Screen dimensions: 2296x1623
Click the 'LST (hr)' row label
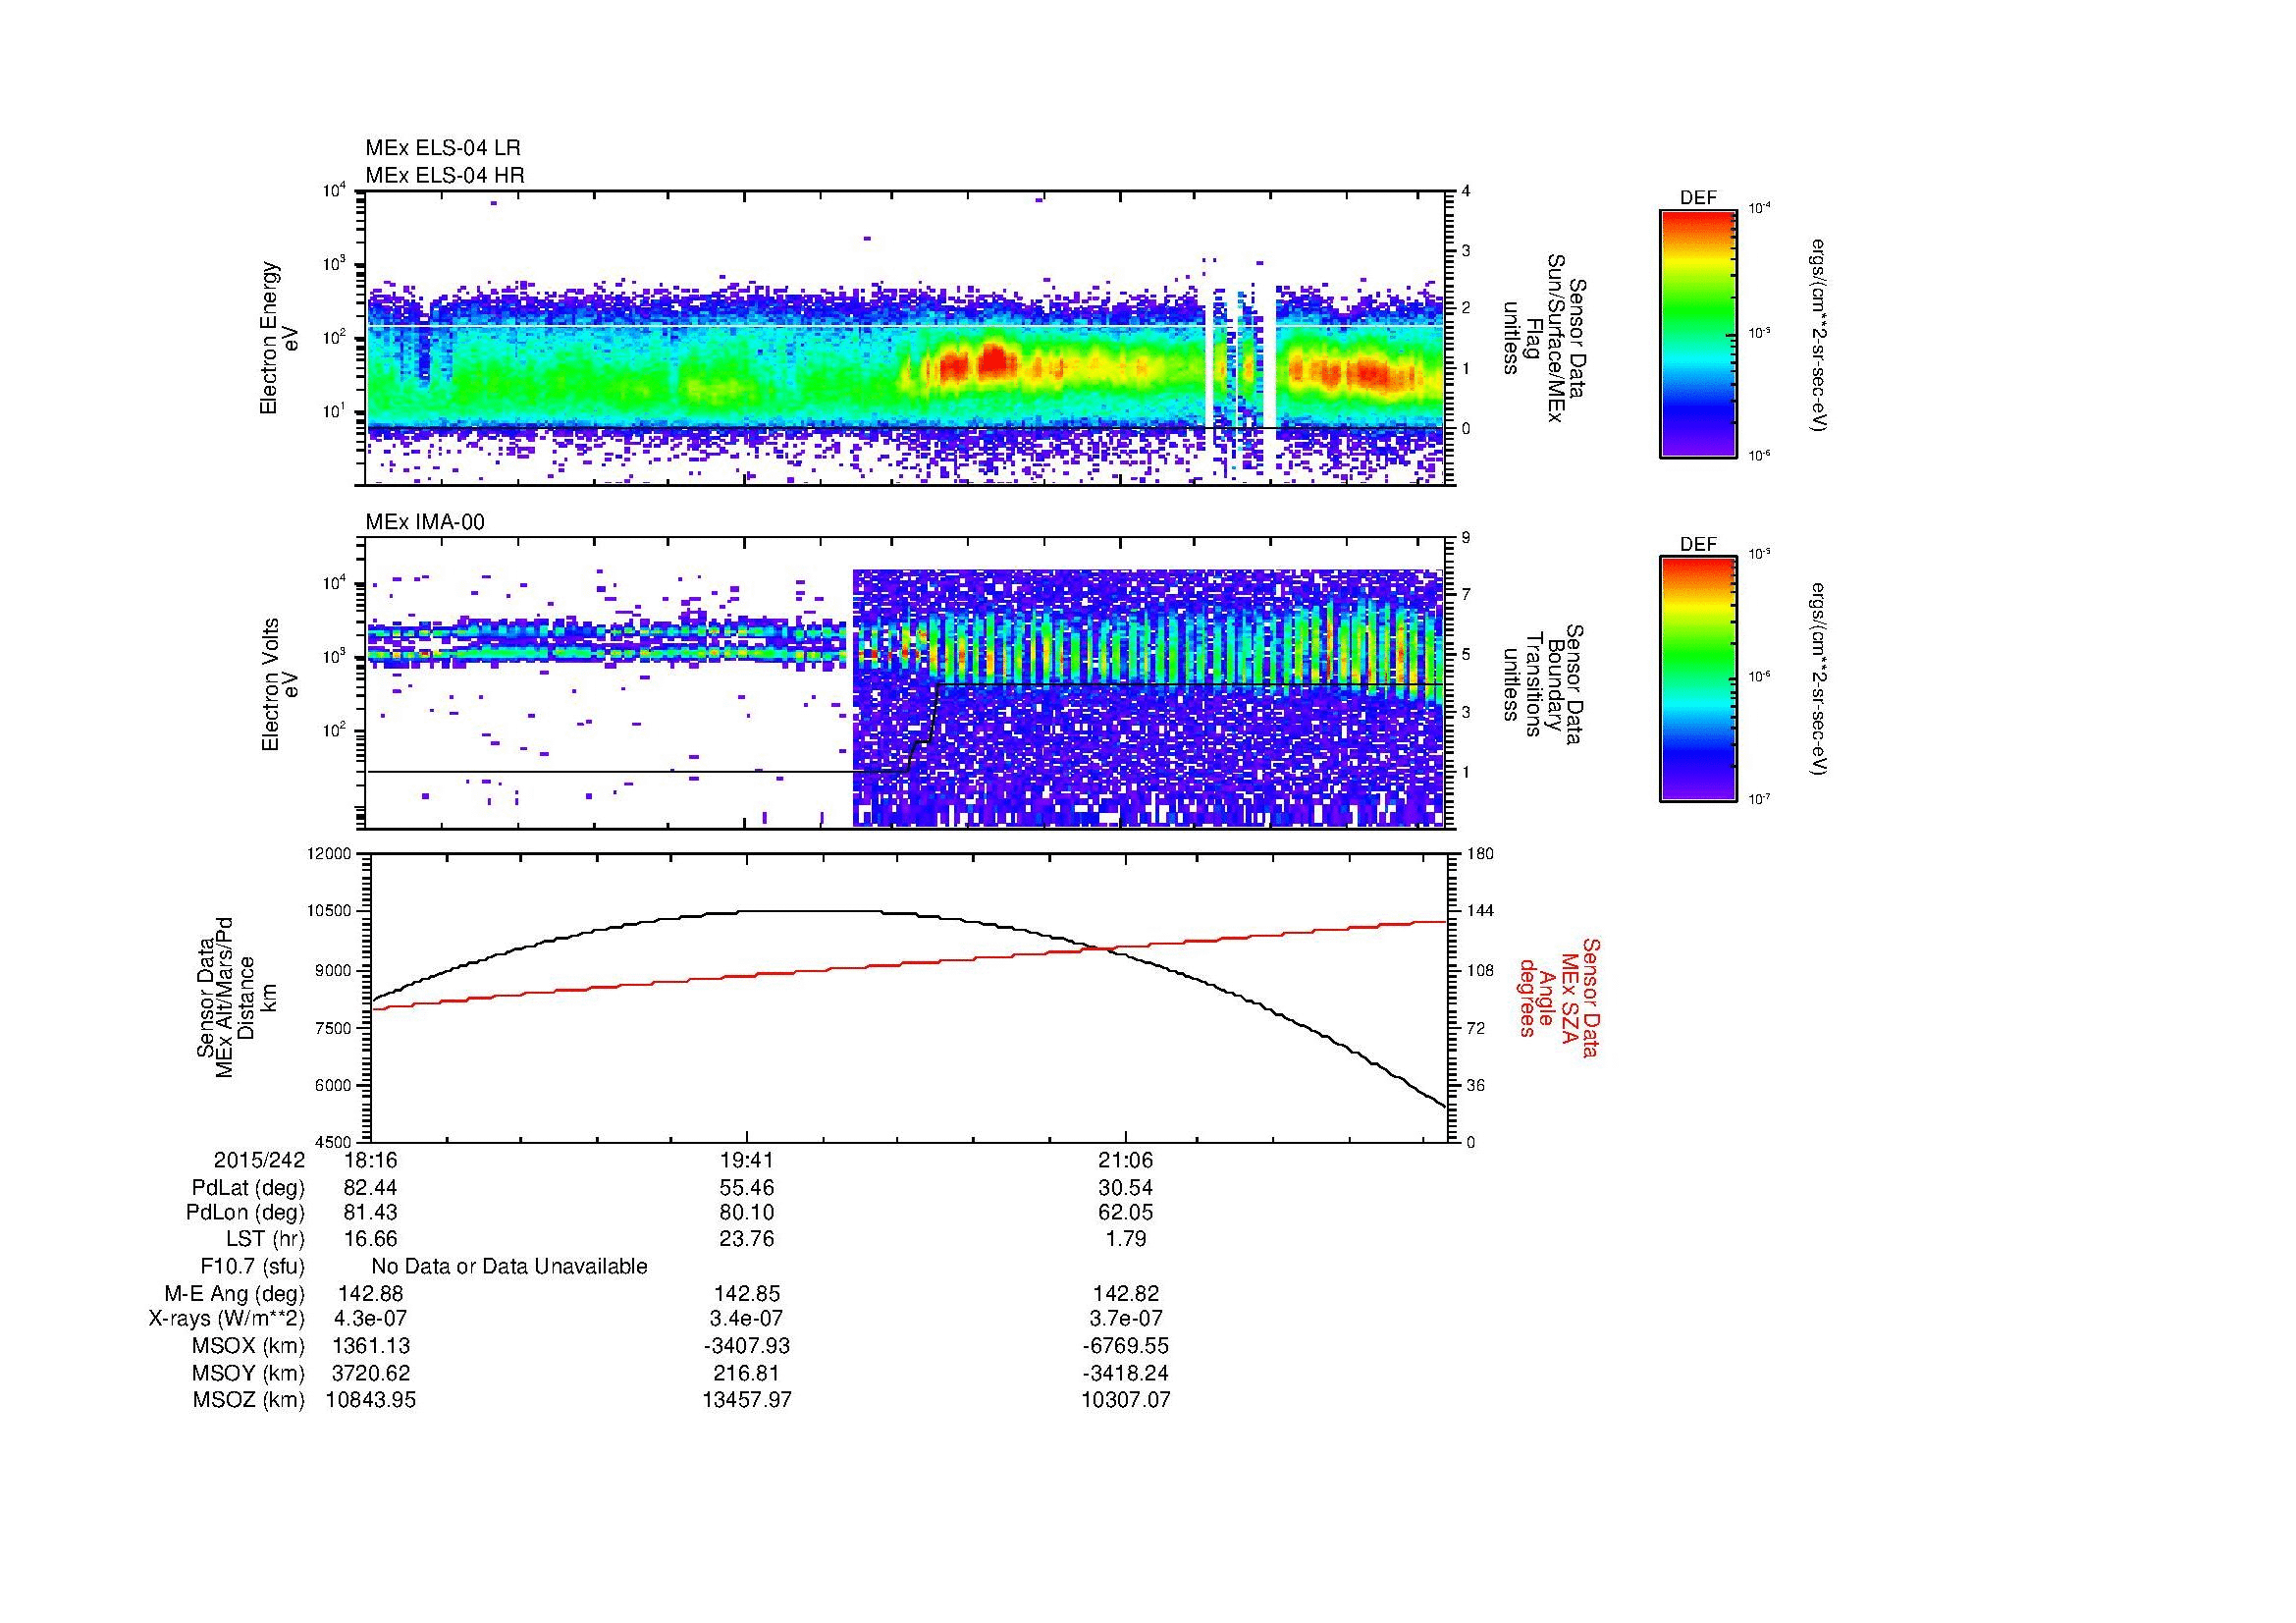(x=265, y=1239)
